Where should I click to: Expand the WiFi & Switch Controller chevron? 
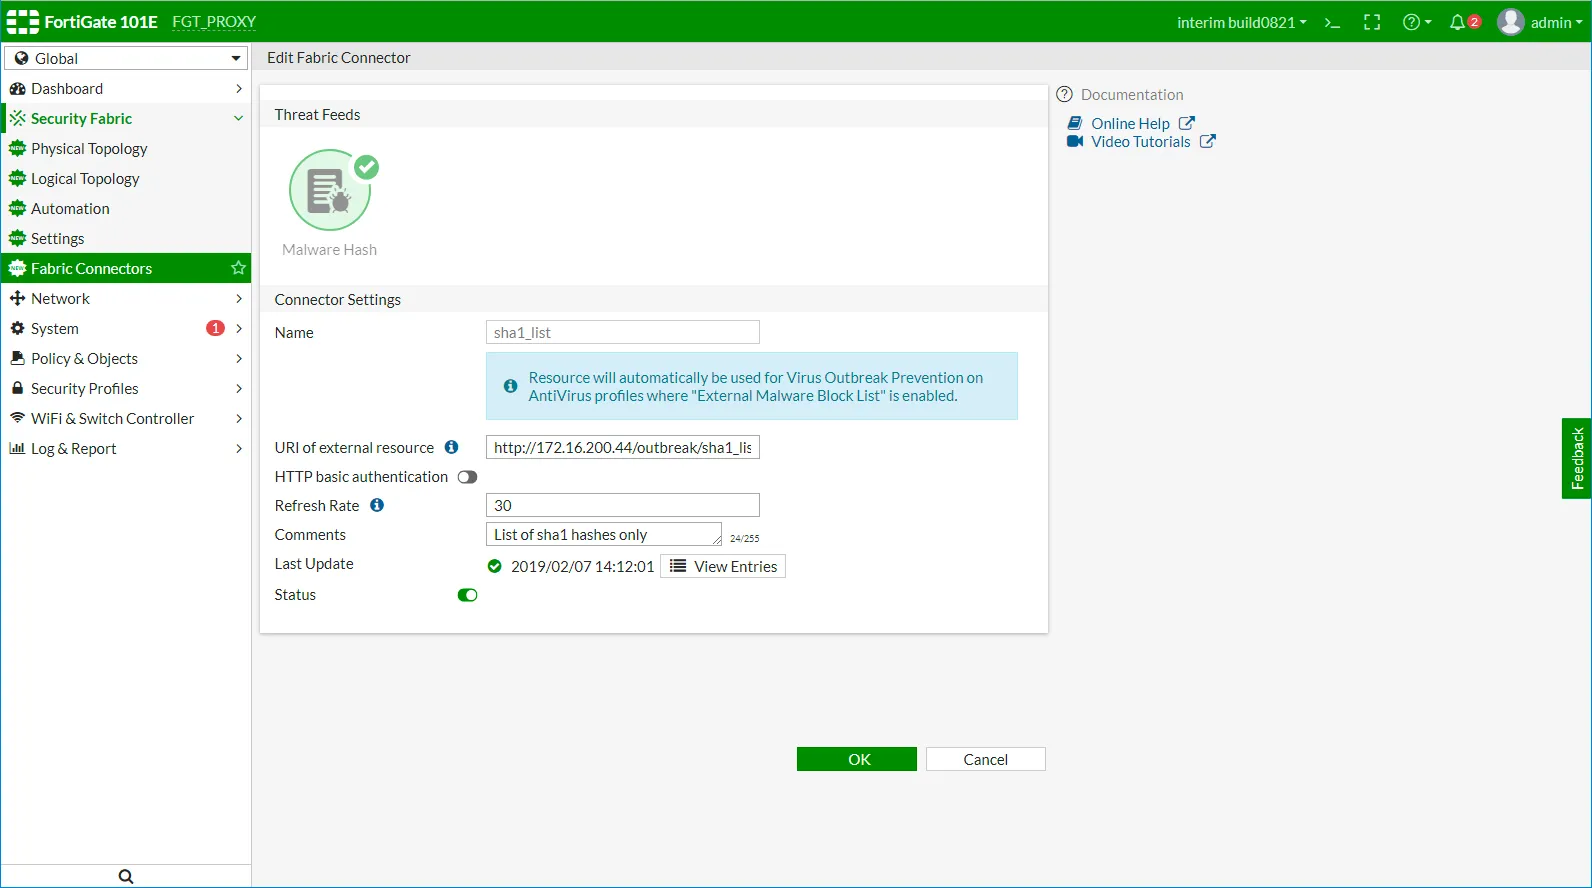(x=239, y=418)
